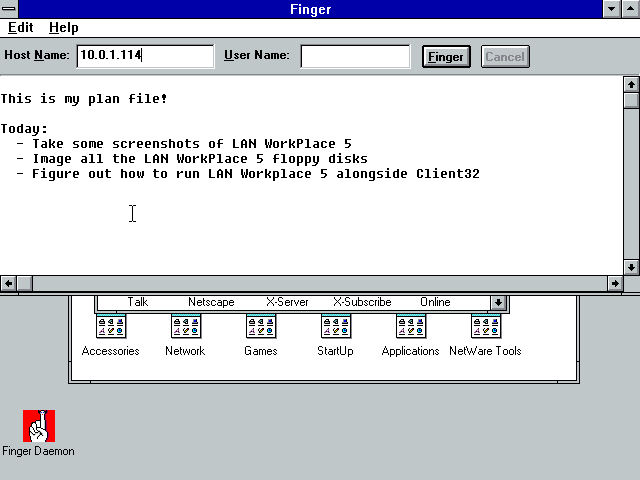This screenshot has height=480, width=640.
Task: Select the minimized Finger Daemon icon
Action: coord(39,426)
